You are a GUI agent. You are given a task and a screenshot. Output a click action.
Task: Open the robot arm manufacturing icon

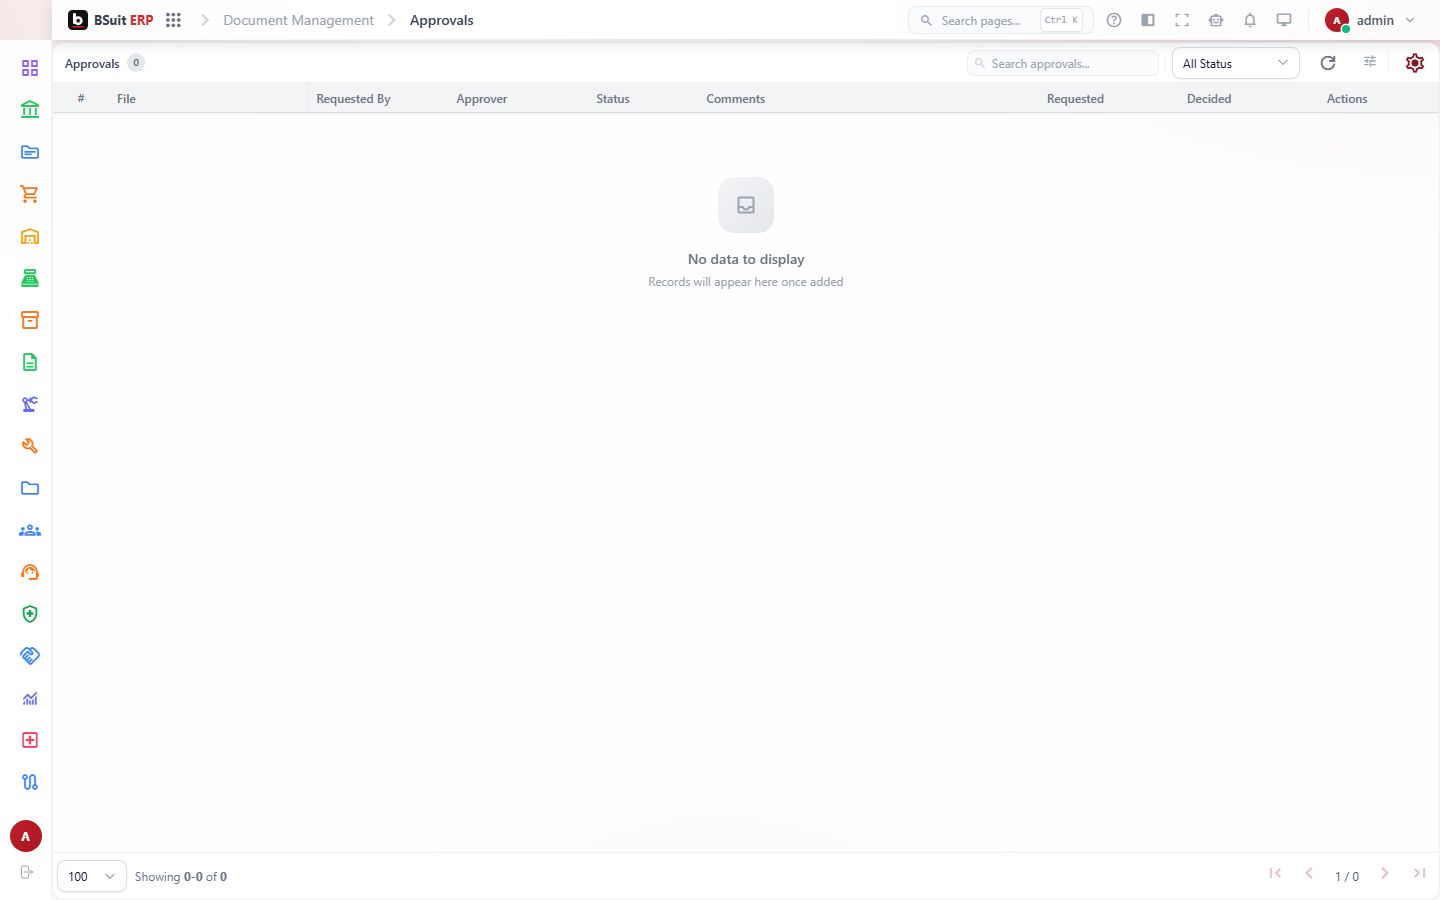30,404
